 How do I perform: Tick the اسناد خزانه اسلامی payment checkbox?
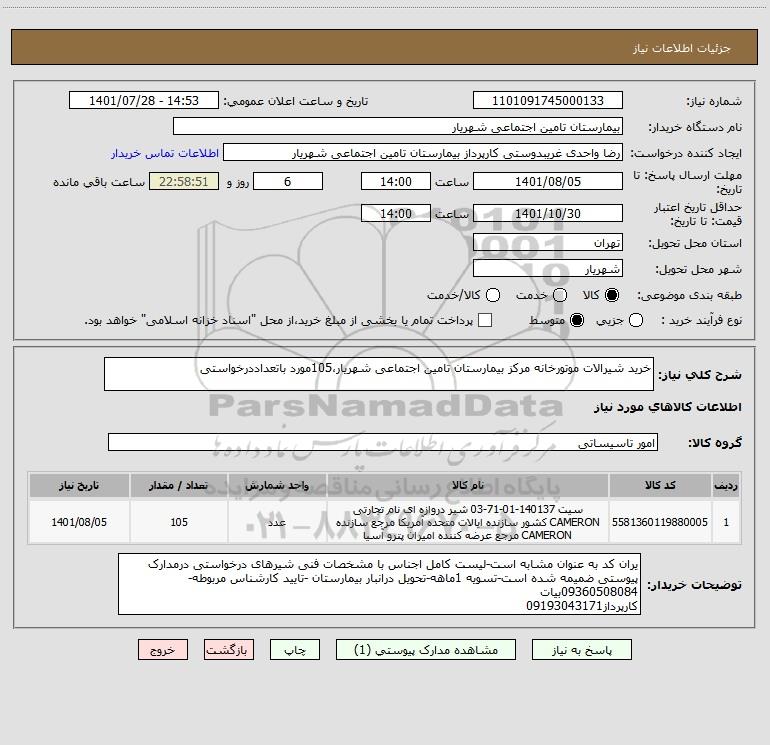[485, 320]
